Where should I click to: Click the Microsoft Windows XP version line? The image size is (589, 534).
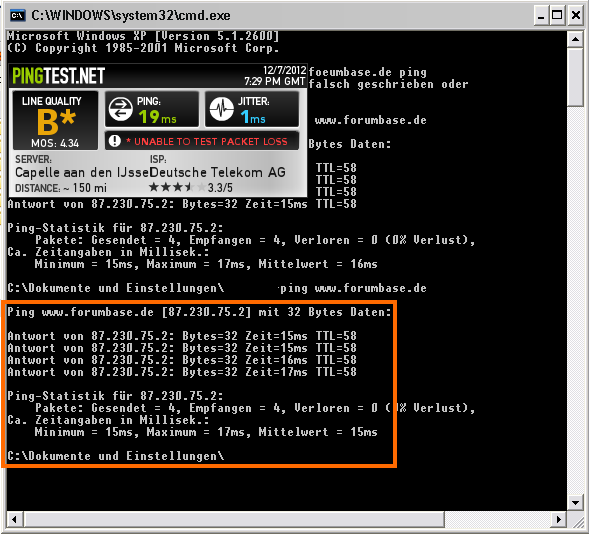[143, 36]
